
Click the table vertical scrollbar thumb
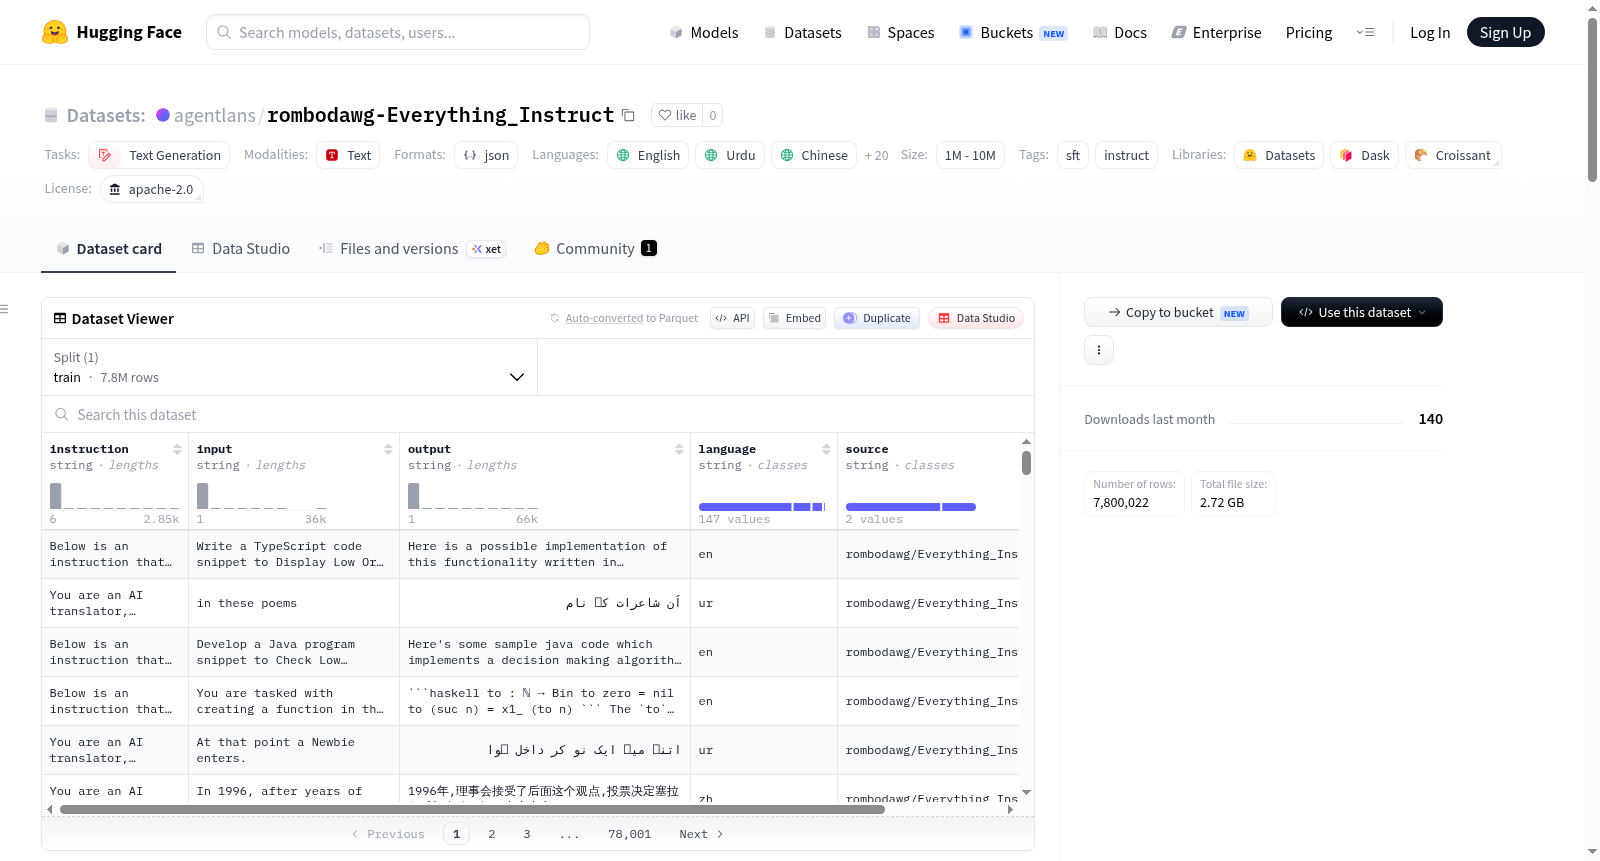pyautogui.click(x=1026, y=463)
